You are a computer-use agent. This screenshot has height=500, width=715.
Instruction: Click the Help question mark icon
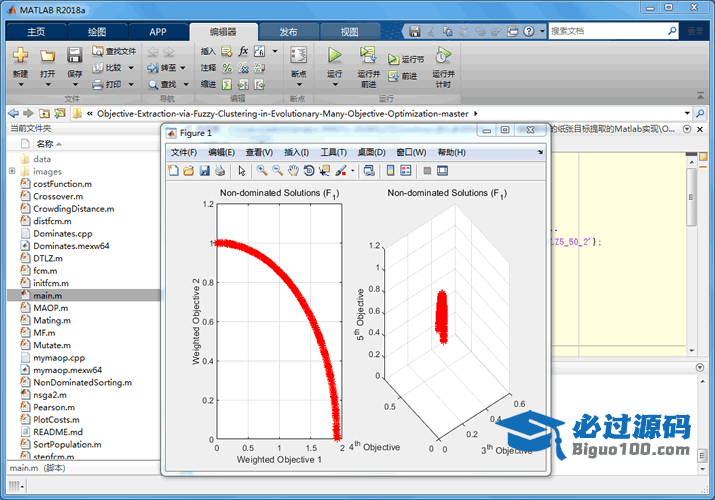528,31
